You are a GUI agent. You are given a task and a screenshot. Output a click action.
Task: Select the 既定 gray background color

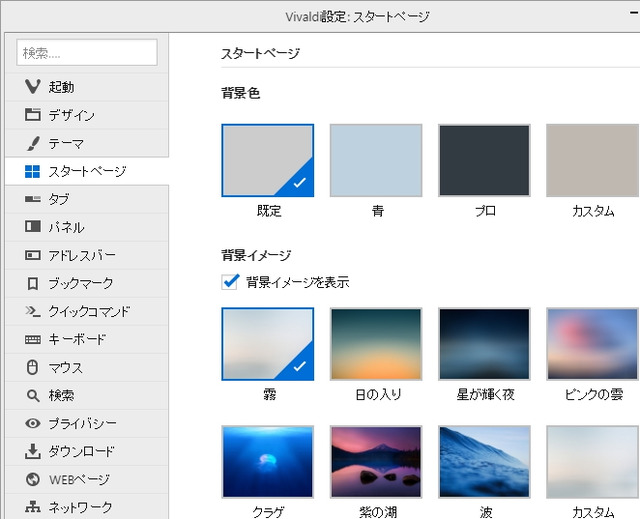(268, 160)
